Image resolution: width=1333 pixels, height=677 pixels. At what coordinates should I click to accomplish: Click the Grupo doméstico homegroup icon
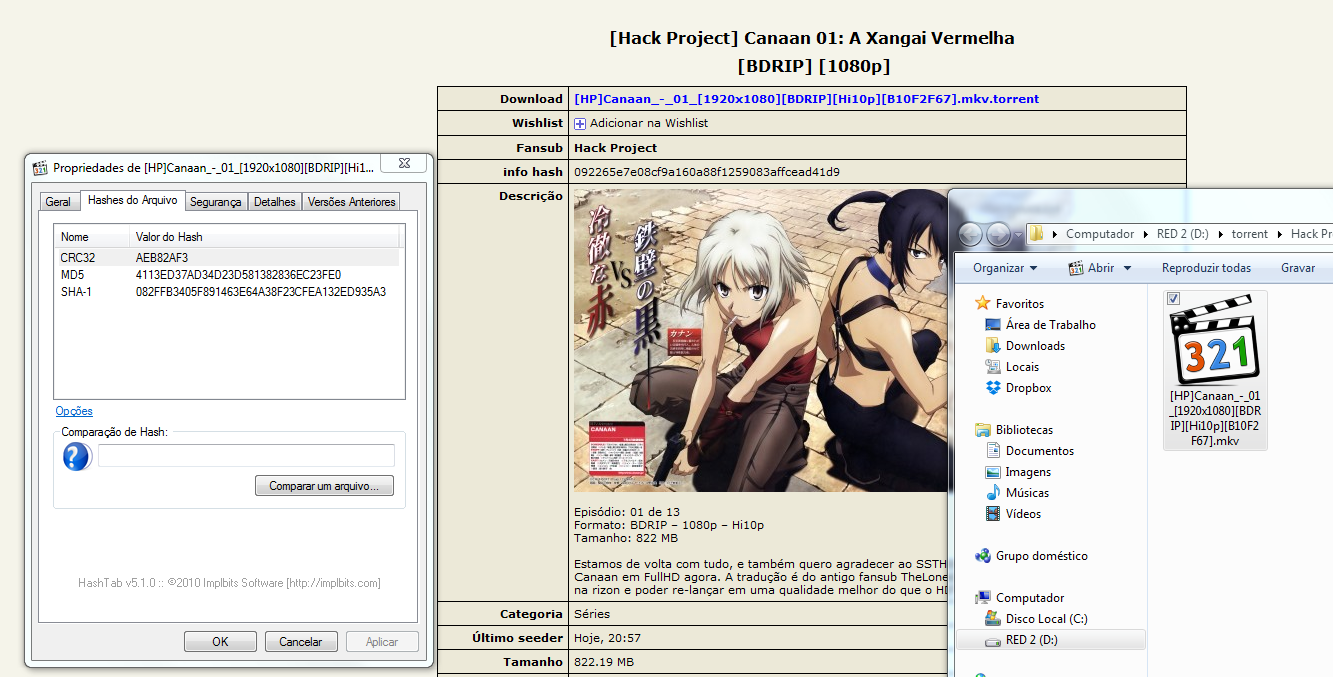[983, 555]
